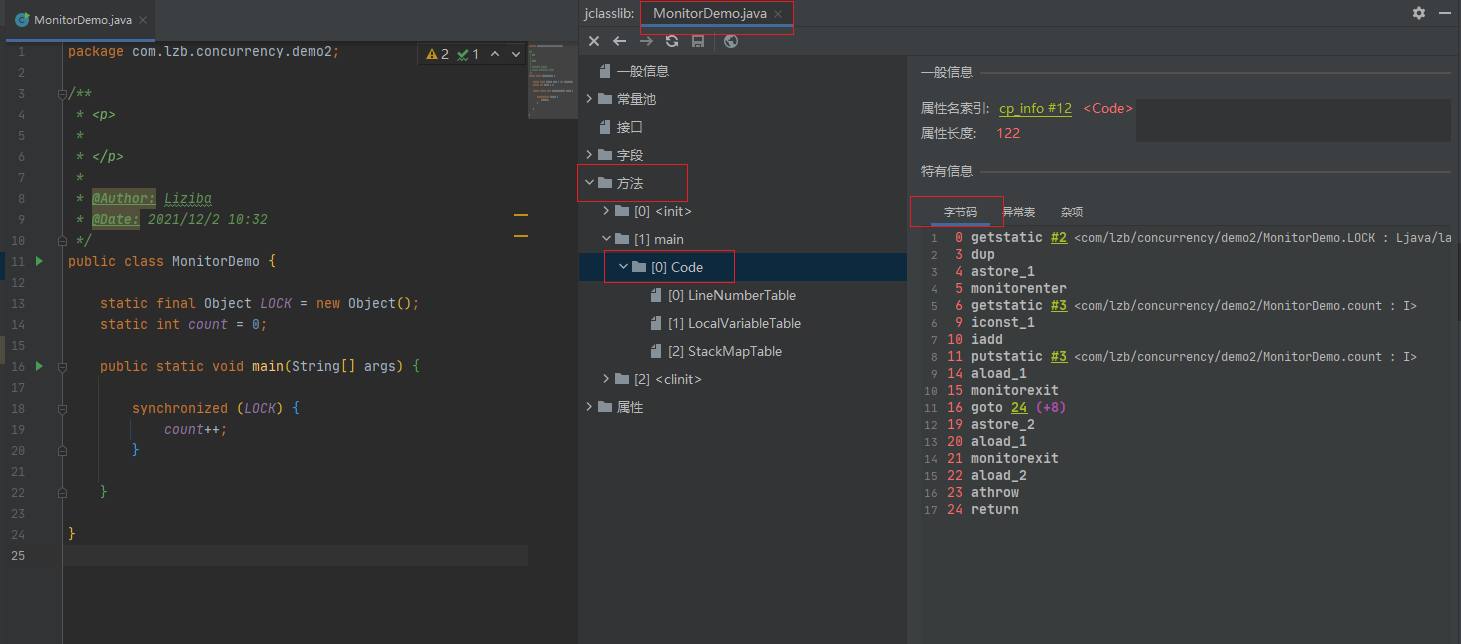1461x644 pixels.
Task: Select the jclasslib MonitorDemo.java tab
Action: (710, 13)
